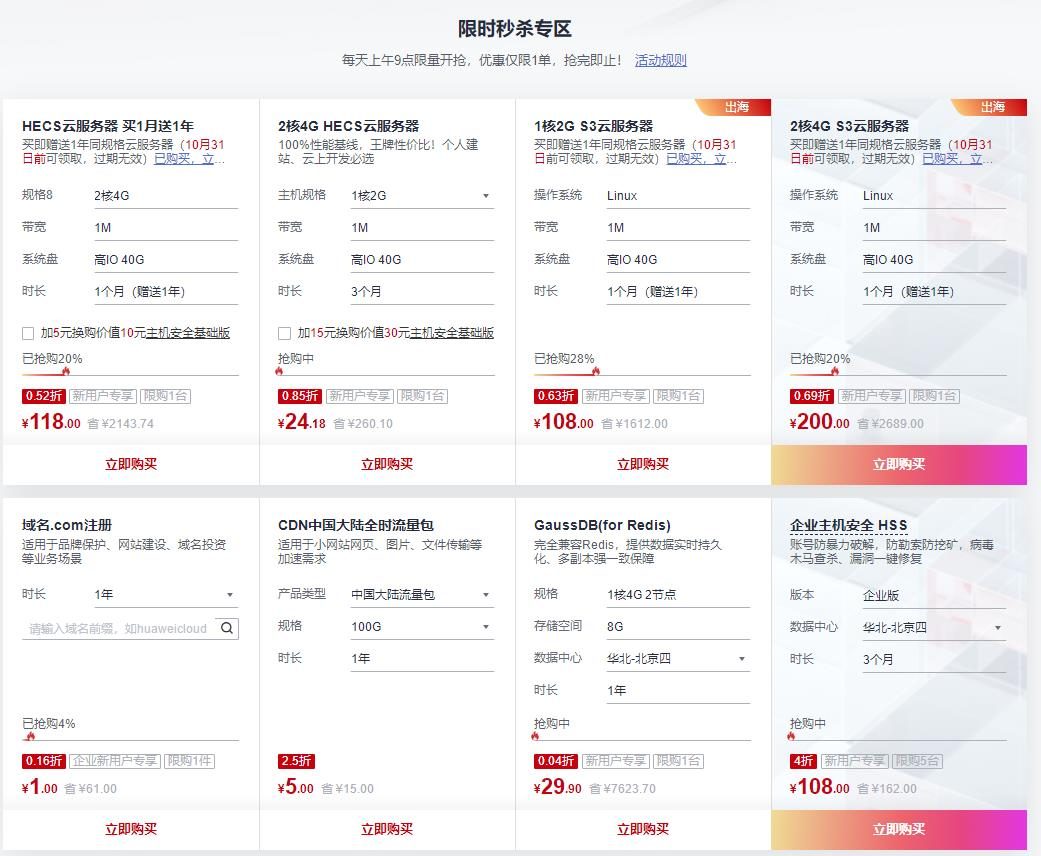Screen dimensions: 1041x856
Task: Expand the 主机规格 1核2G dropdown
Action: (x=422, y=196)
